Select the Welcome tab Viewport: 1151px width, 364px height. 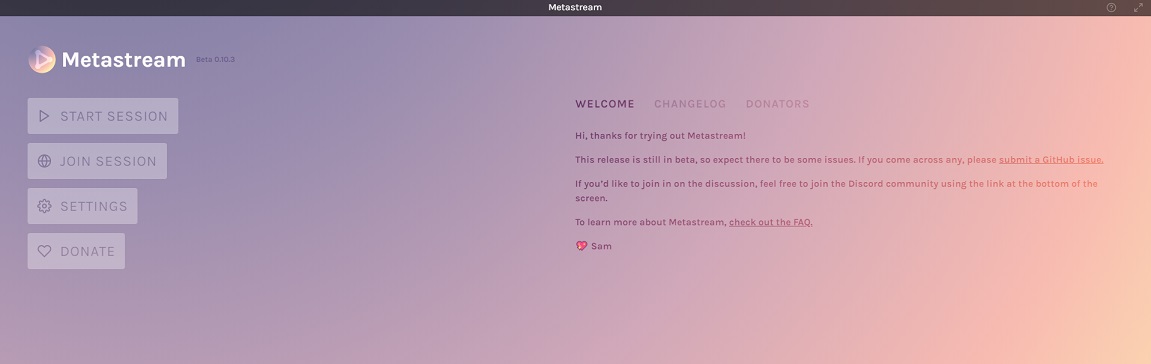[605, 104]
